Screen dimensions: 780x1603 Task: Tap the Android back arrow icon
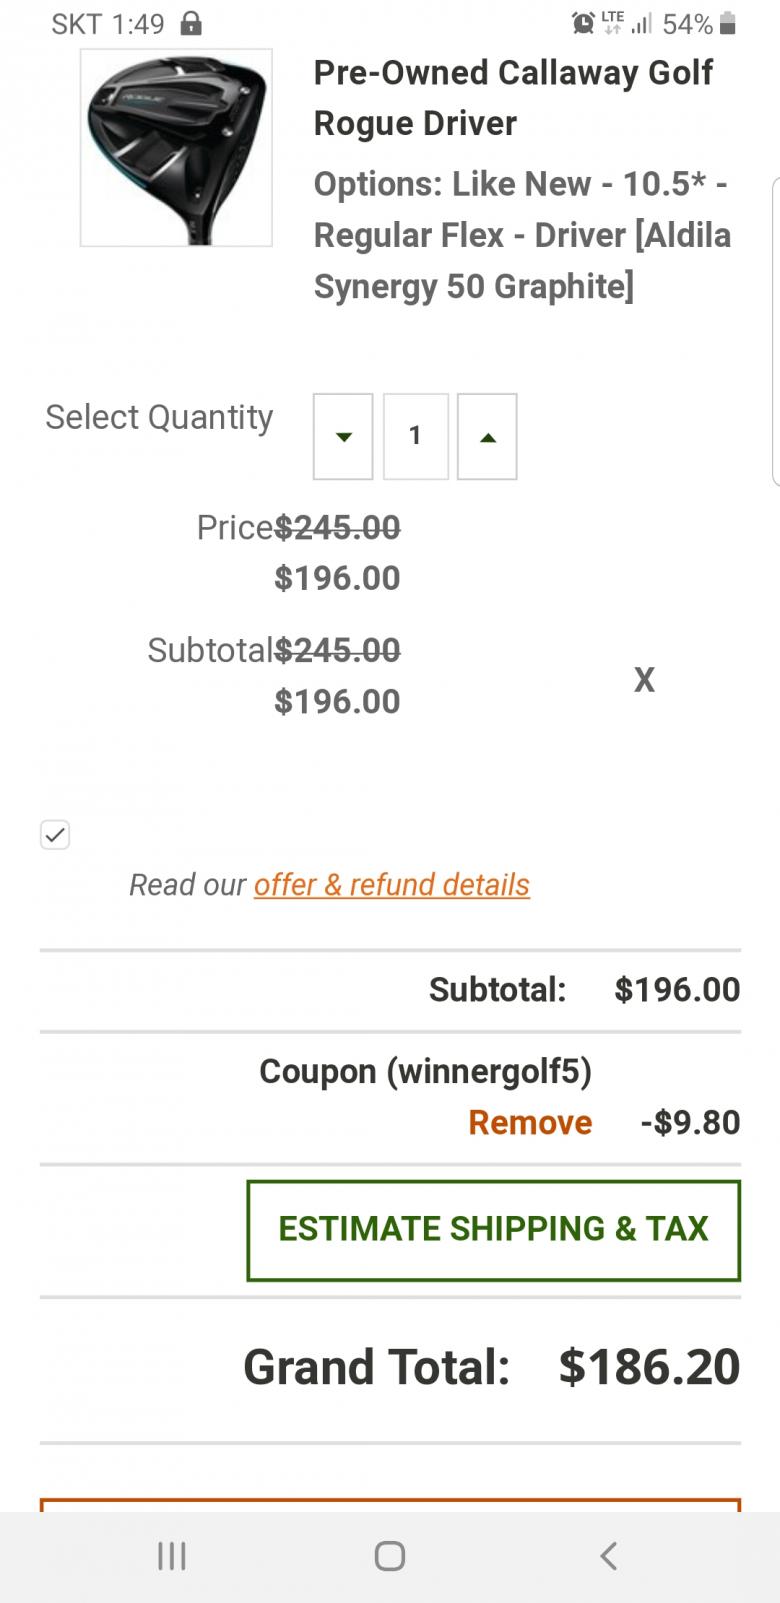[x=608, y=1555]
